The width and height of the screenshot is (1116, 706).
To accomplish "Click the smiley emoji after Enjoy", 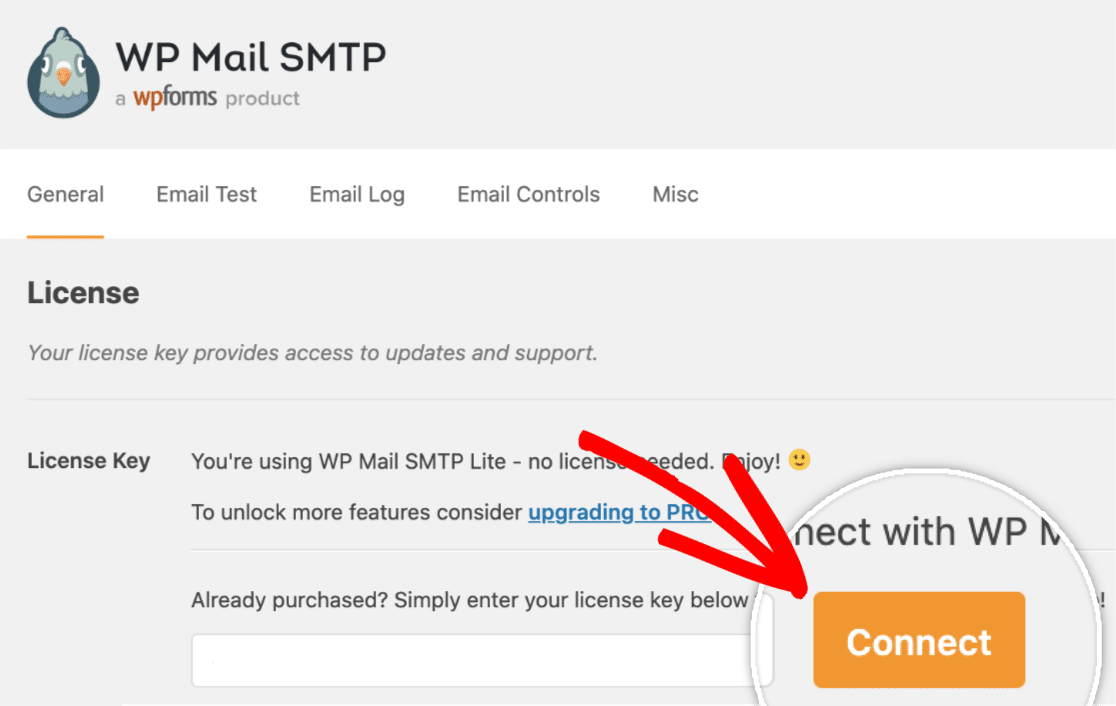I will pyautogui.click(x=799, y=460).
